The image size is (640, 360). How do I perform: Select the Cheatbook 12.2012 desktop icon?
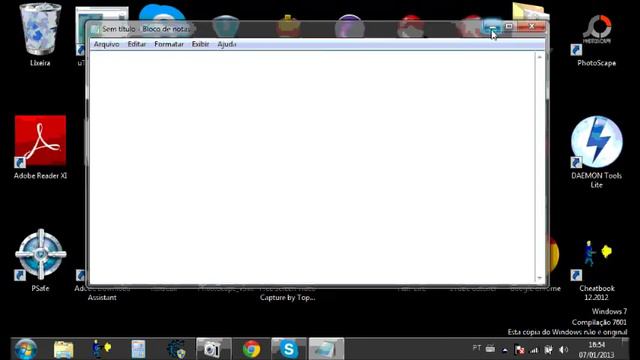[x=596, y=269]
